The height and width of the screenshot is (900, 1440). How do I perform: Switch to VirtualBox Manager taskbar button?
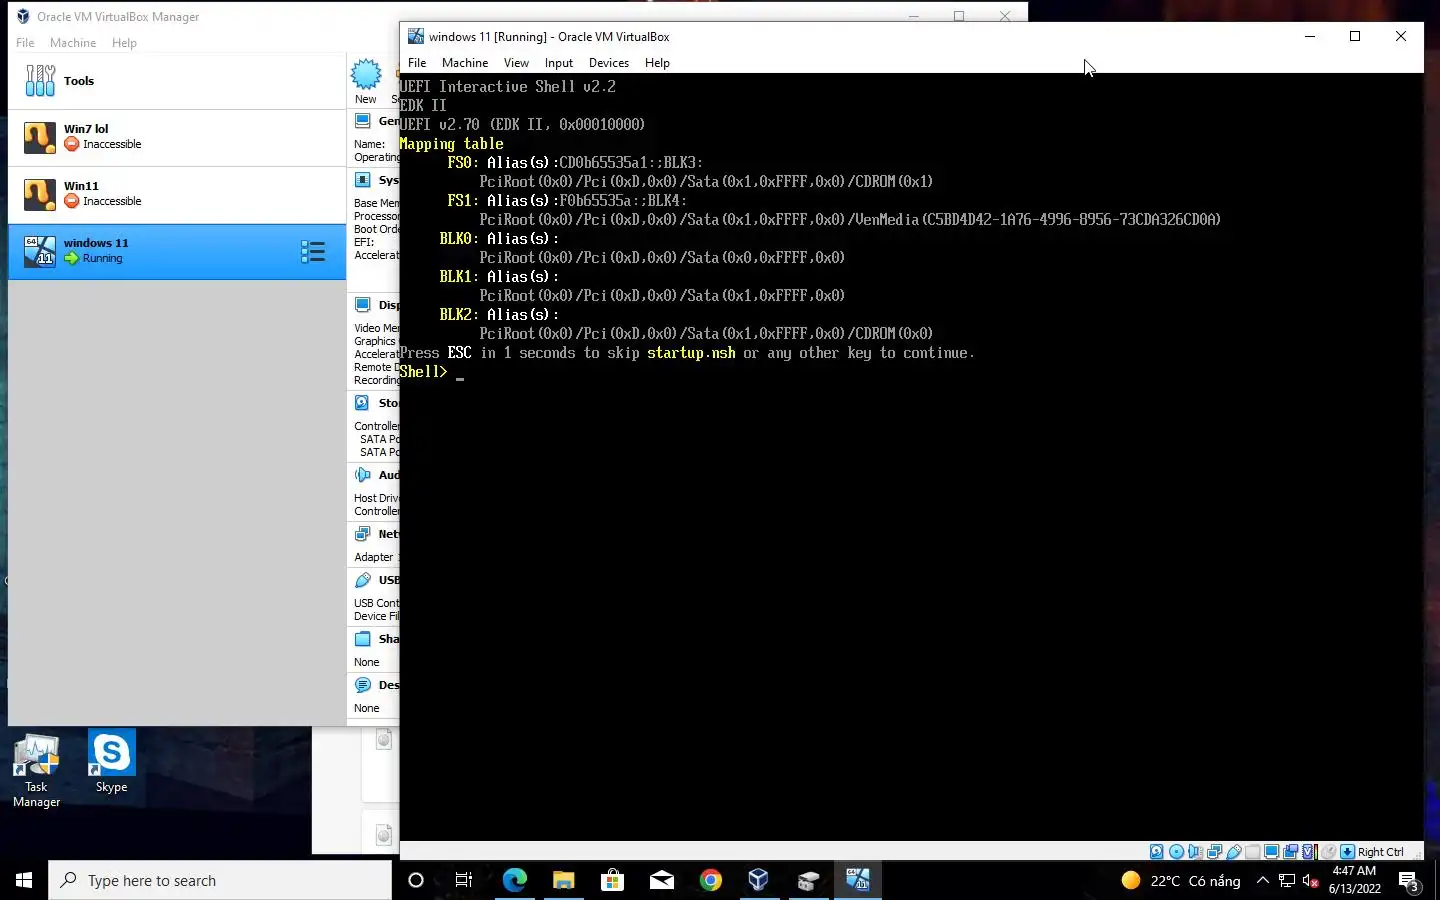coord(758,880)
